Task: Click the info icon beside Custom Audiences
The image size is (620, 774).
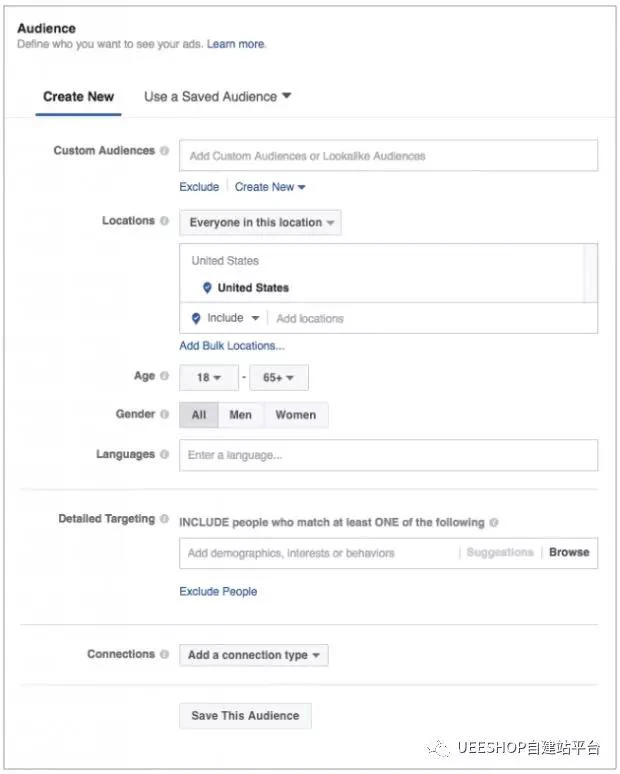Action: point(164,151)
